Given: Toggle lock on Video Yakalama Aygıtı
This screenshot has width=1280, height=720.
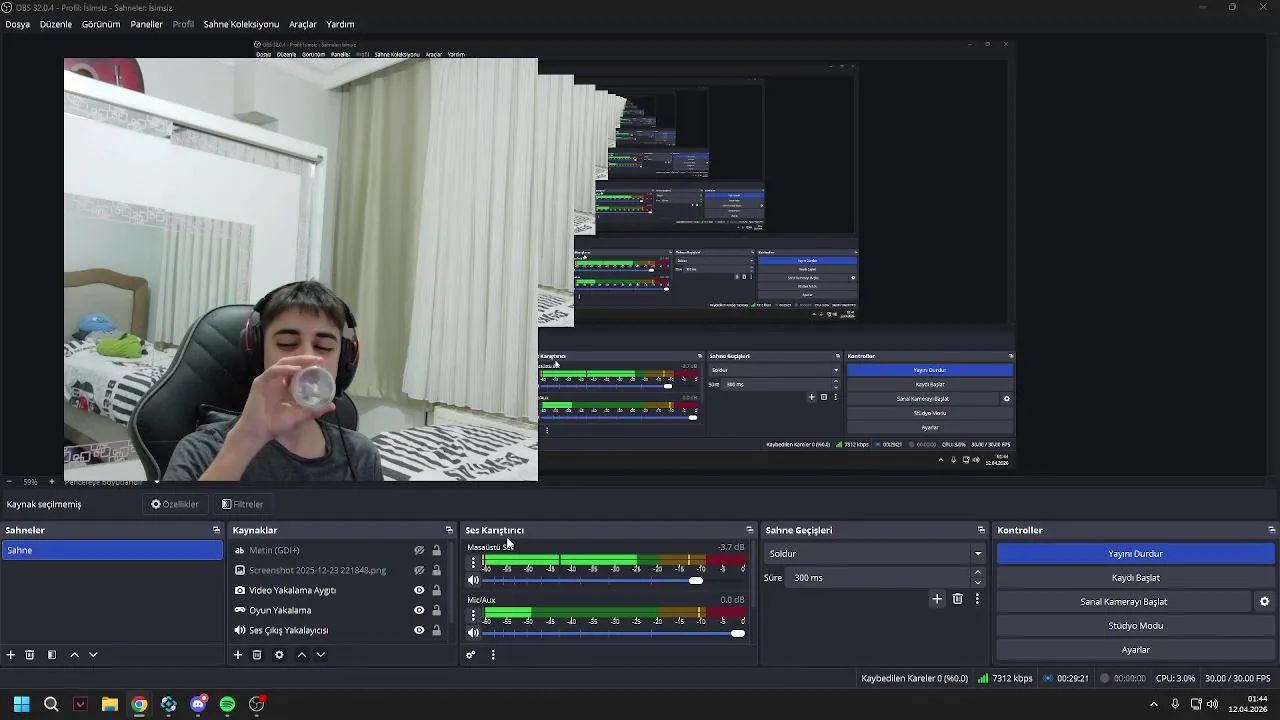Looking at the screenshot, I should pos(436,591).
